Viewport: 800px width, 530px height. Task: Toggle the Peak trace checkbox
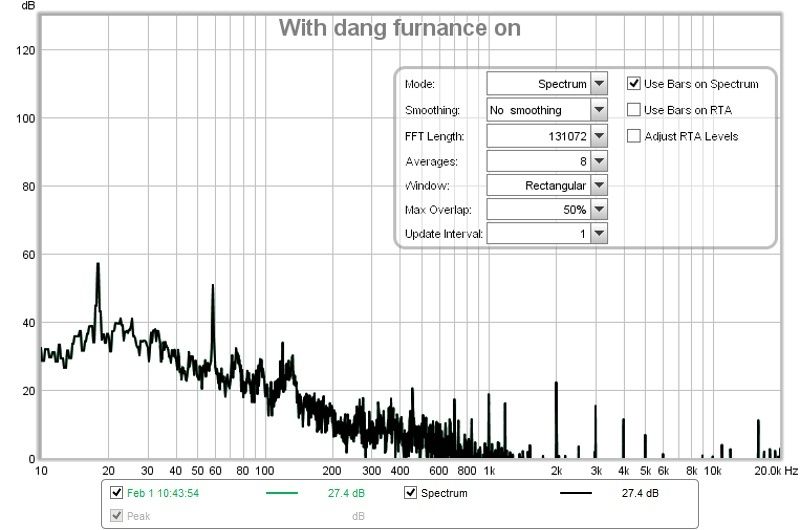pos(116,516)
